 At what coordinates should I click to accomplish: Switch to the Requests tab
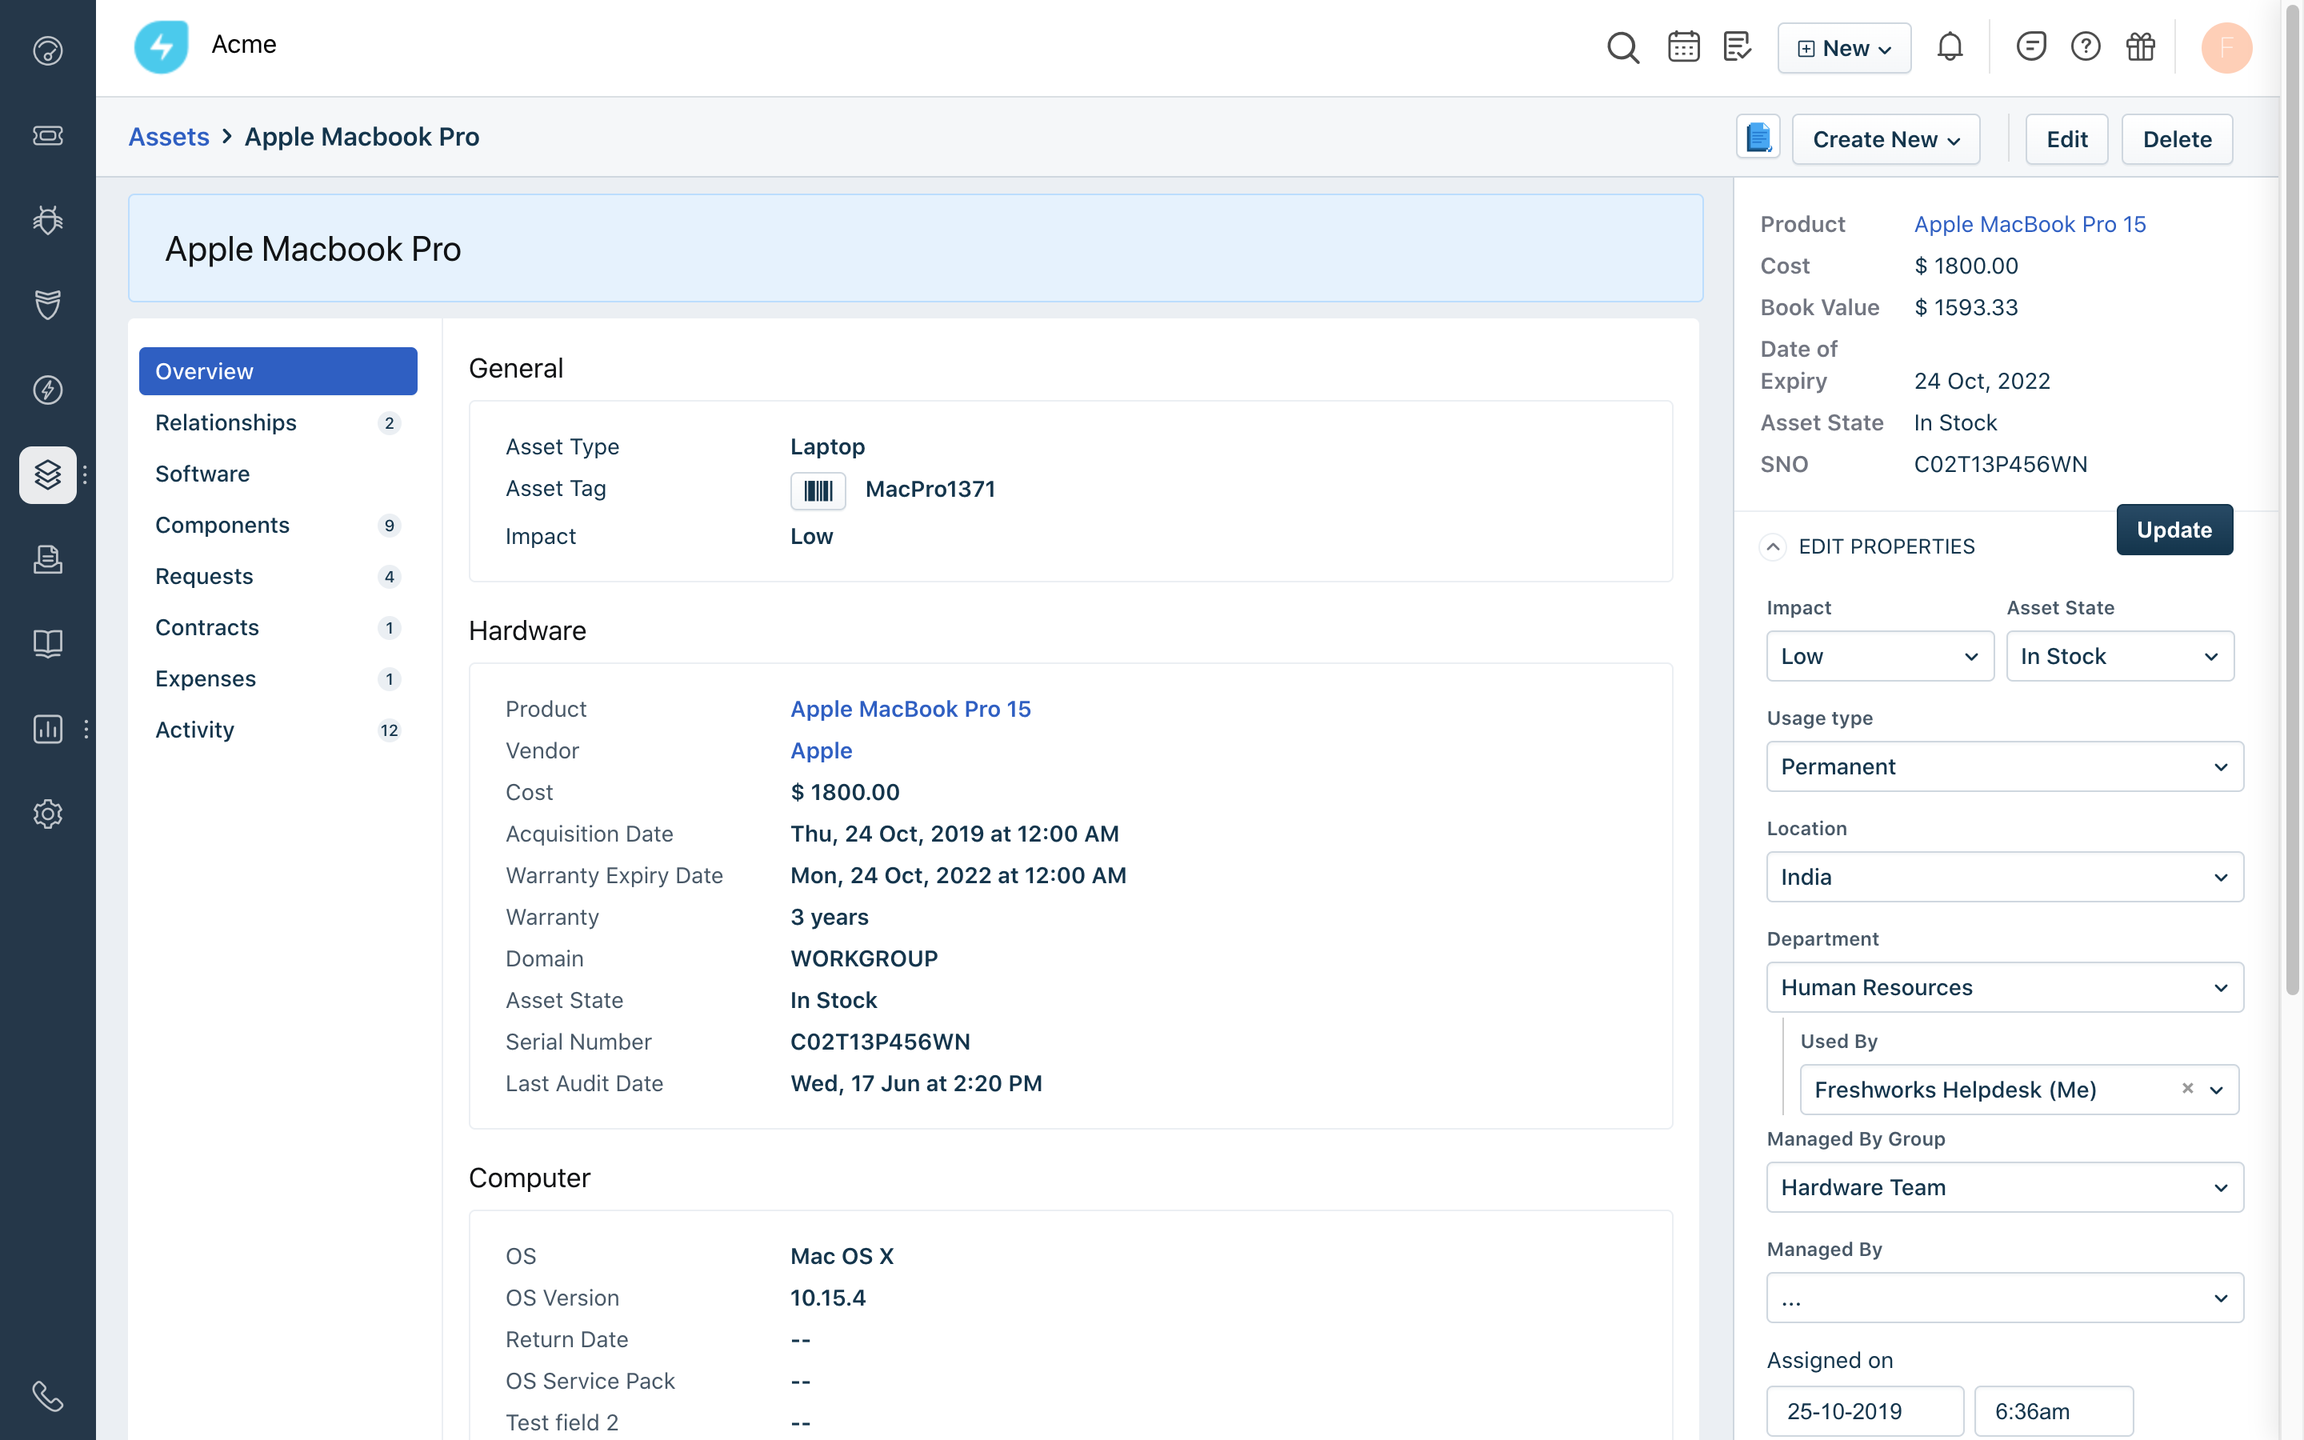pyautogui.click(x=278, y=576)
